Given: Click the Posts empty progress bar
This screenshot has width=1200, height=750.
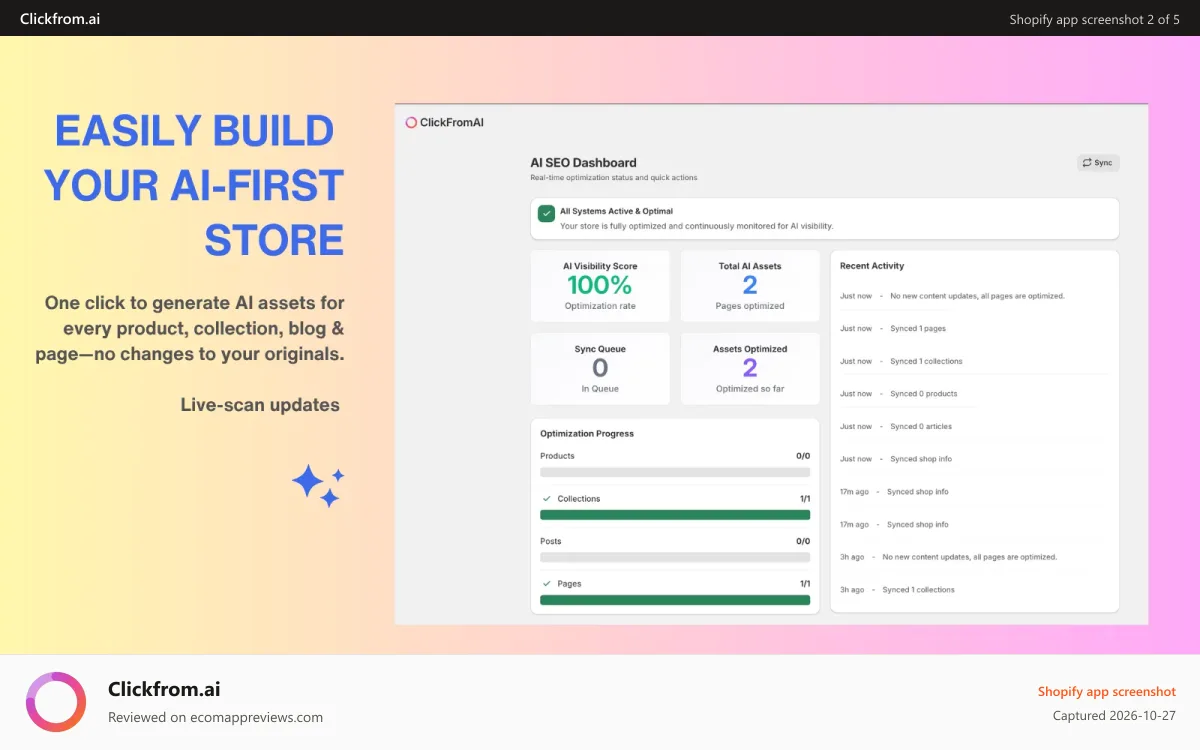Looking at the screenshot, I should click(675, 557).
